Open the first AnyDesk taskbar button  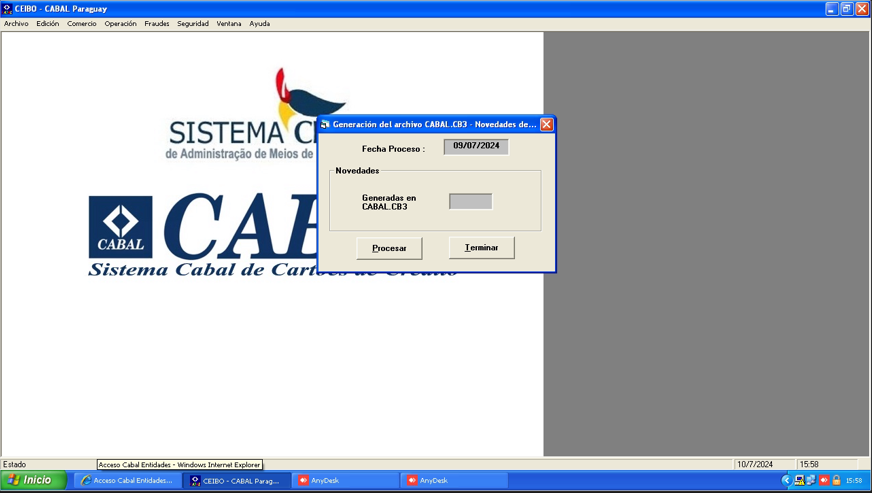(345, 480)
